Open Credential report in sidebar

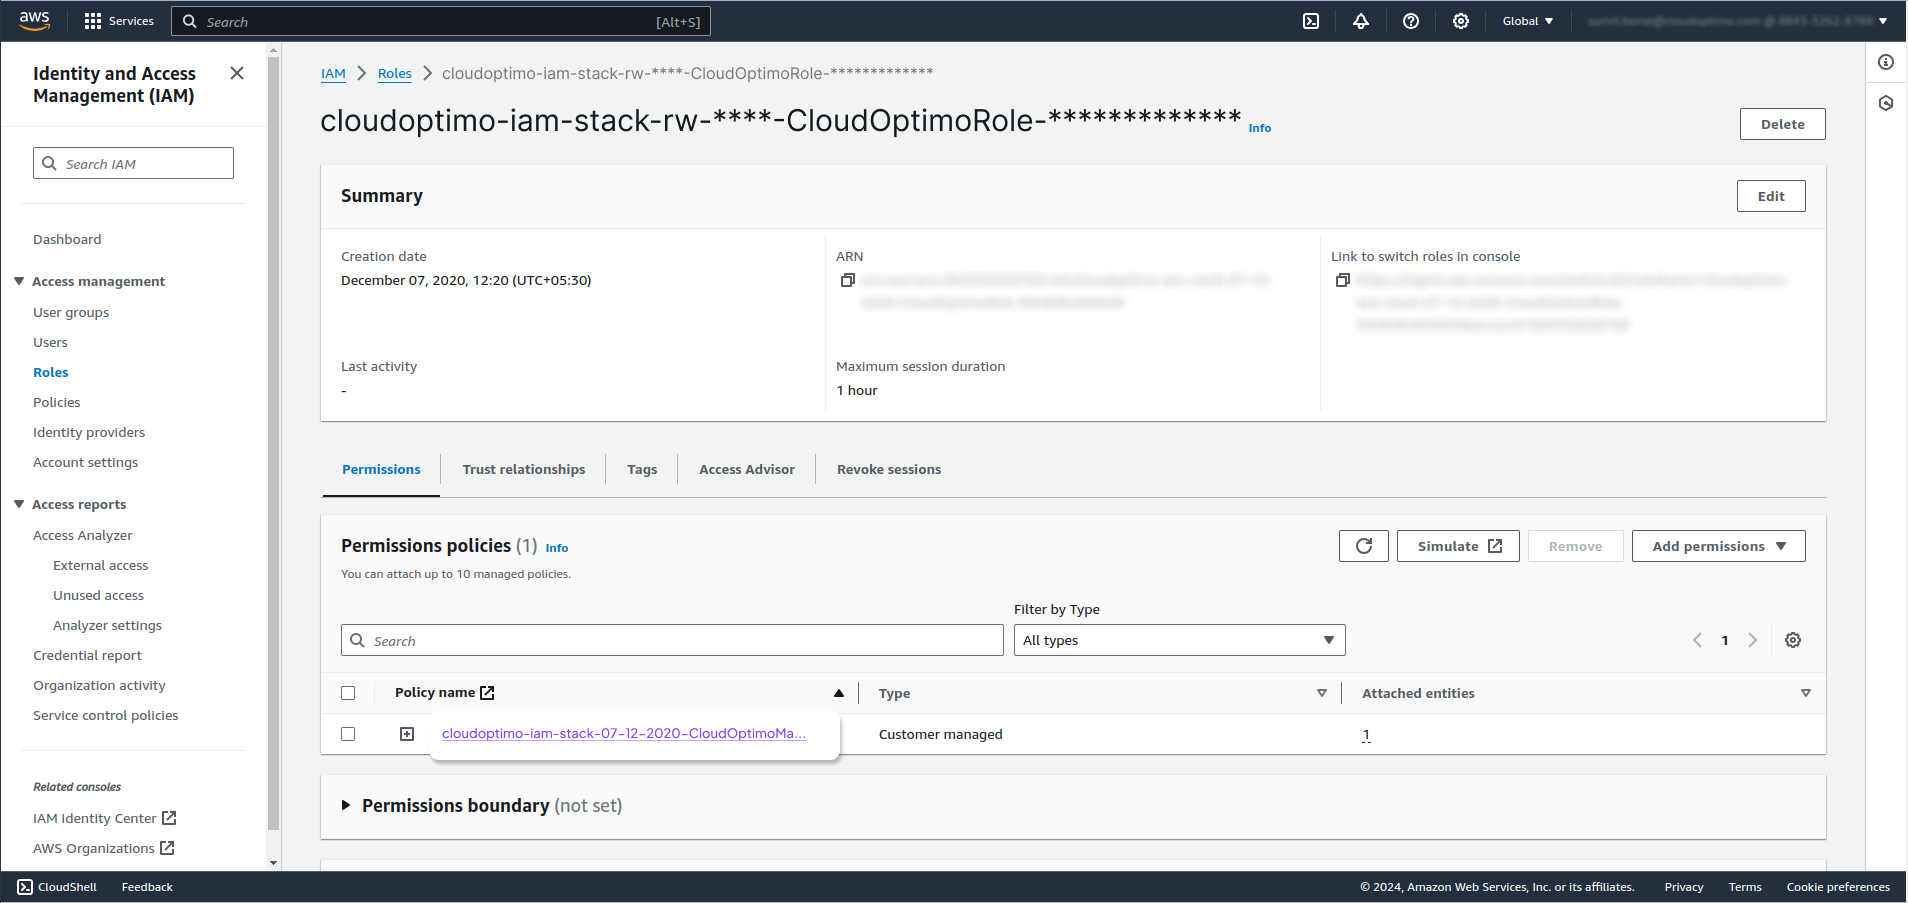tap(87, 655)
